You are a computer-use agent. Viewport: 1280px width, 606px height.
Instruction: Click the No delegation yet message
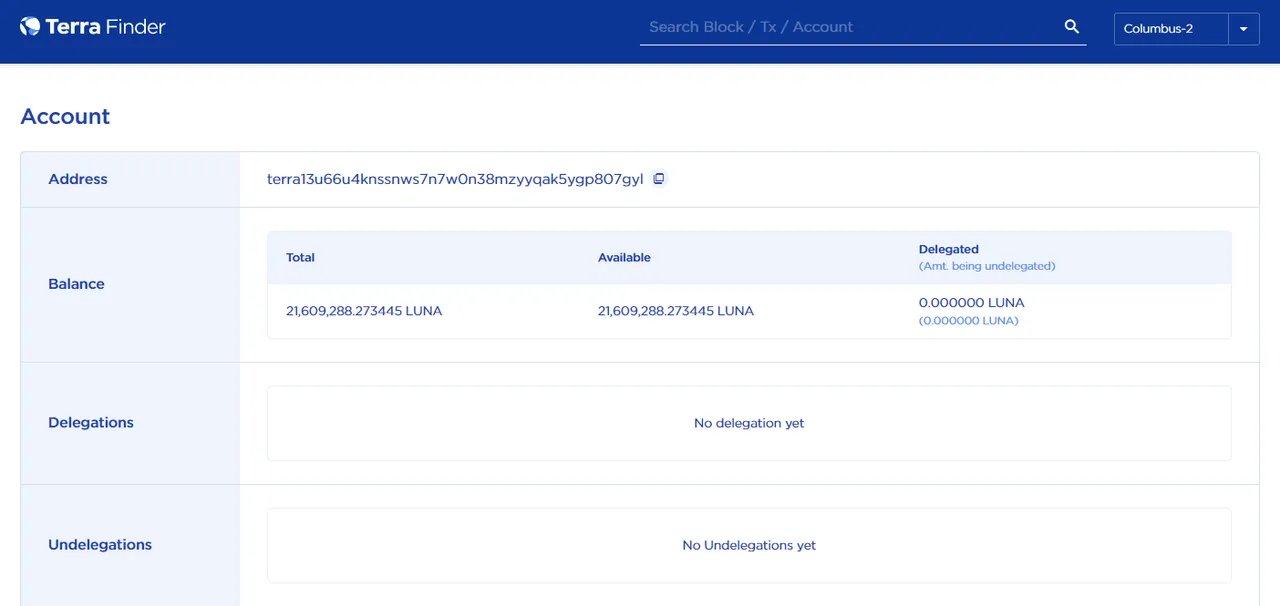[749, 423]
